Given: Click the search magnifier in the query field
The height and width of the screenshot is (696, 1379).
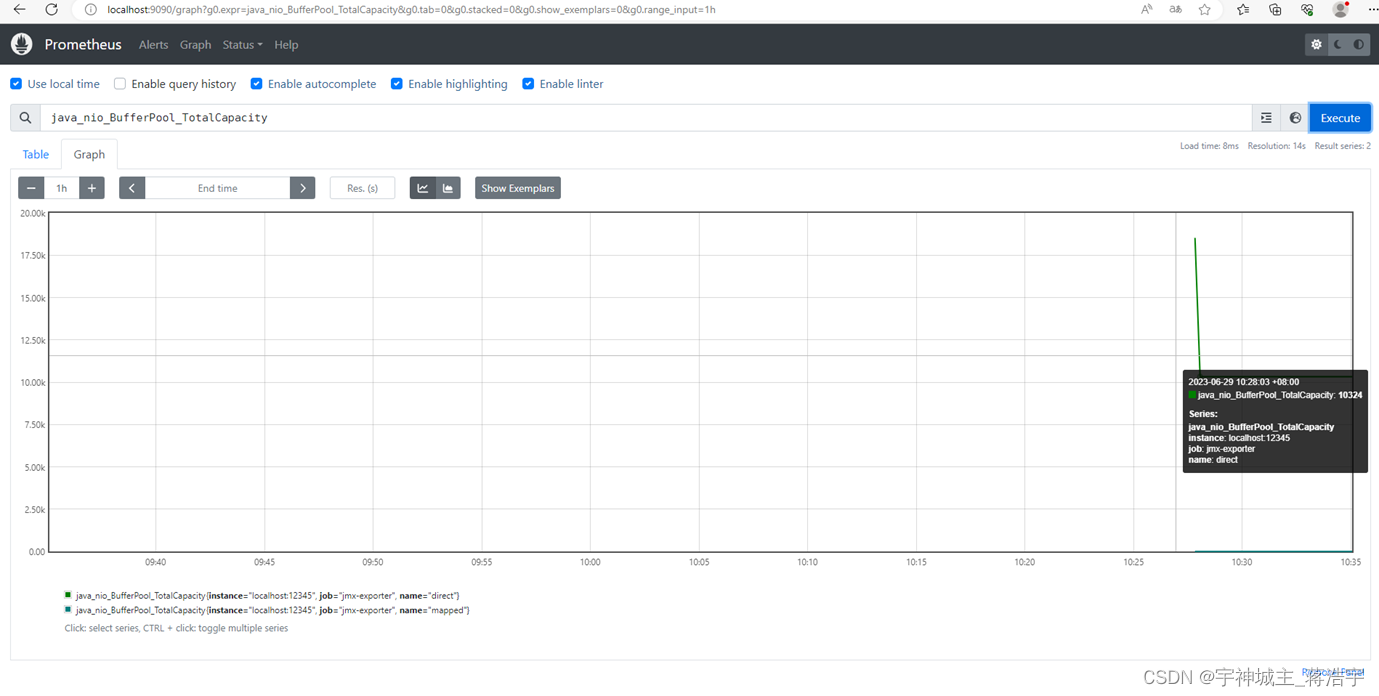Looking at the screenshot, I should (x=25, y=117).
